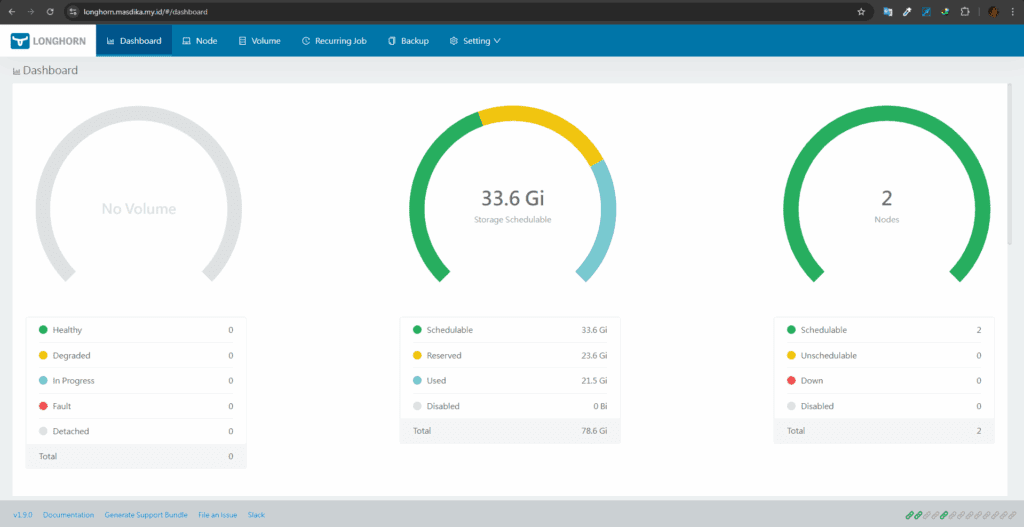Viewport: 1024px width, 527px height.
Task: Open the Extensions puzzle-piece menu
Action: pyautogui.click(x=965, y=12)
